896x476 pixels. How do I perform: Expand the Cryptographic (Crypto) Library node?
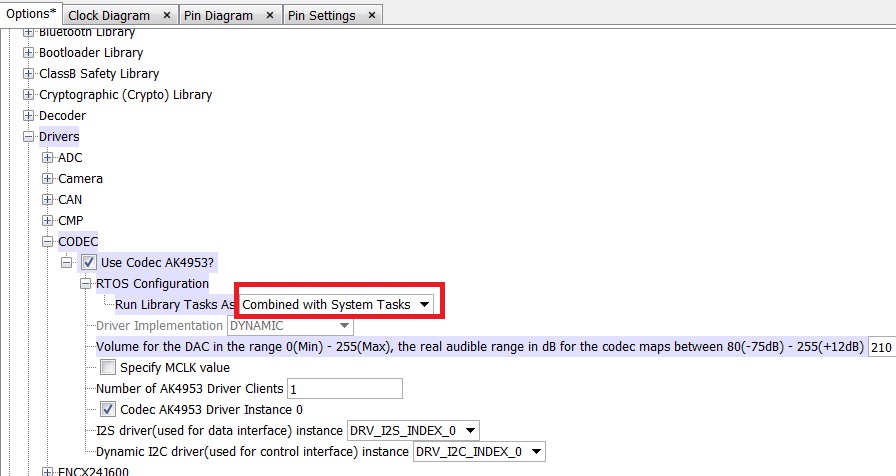tap(29, 95)
